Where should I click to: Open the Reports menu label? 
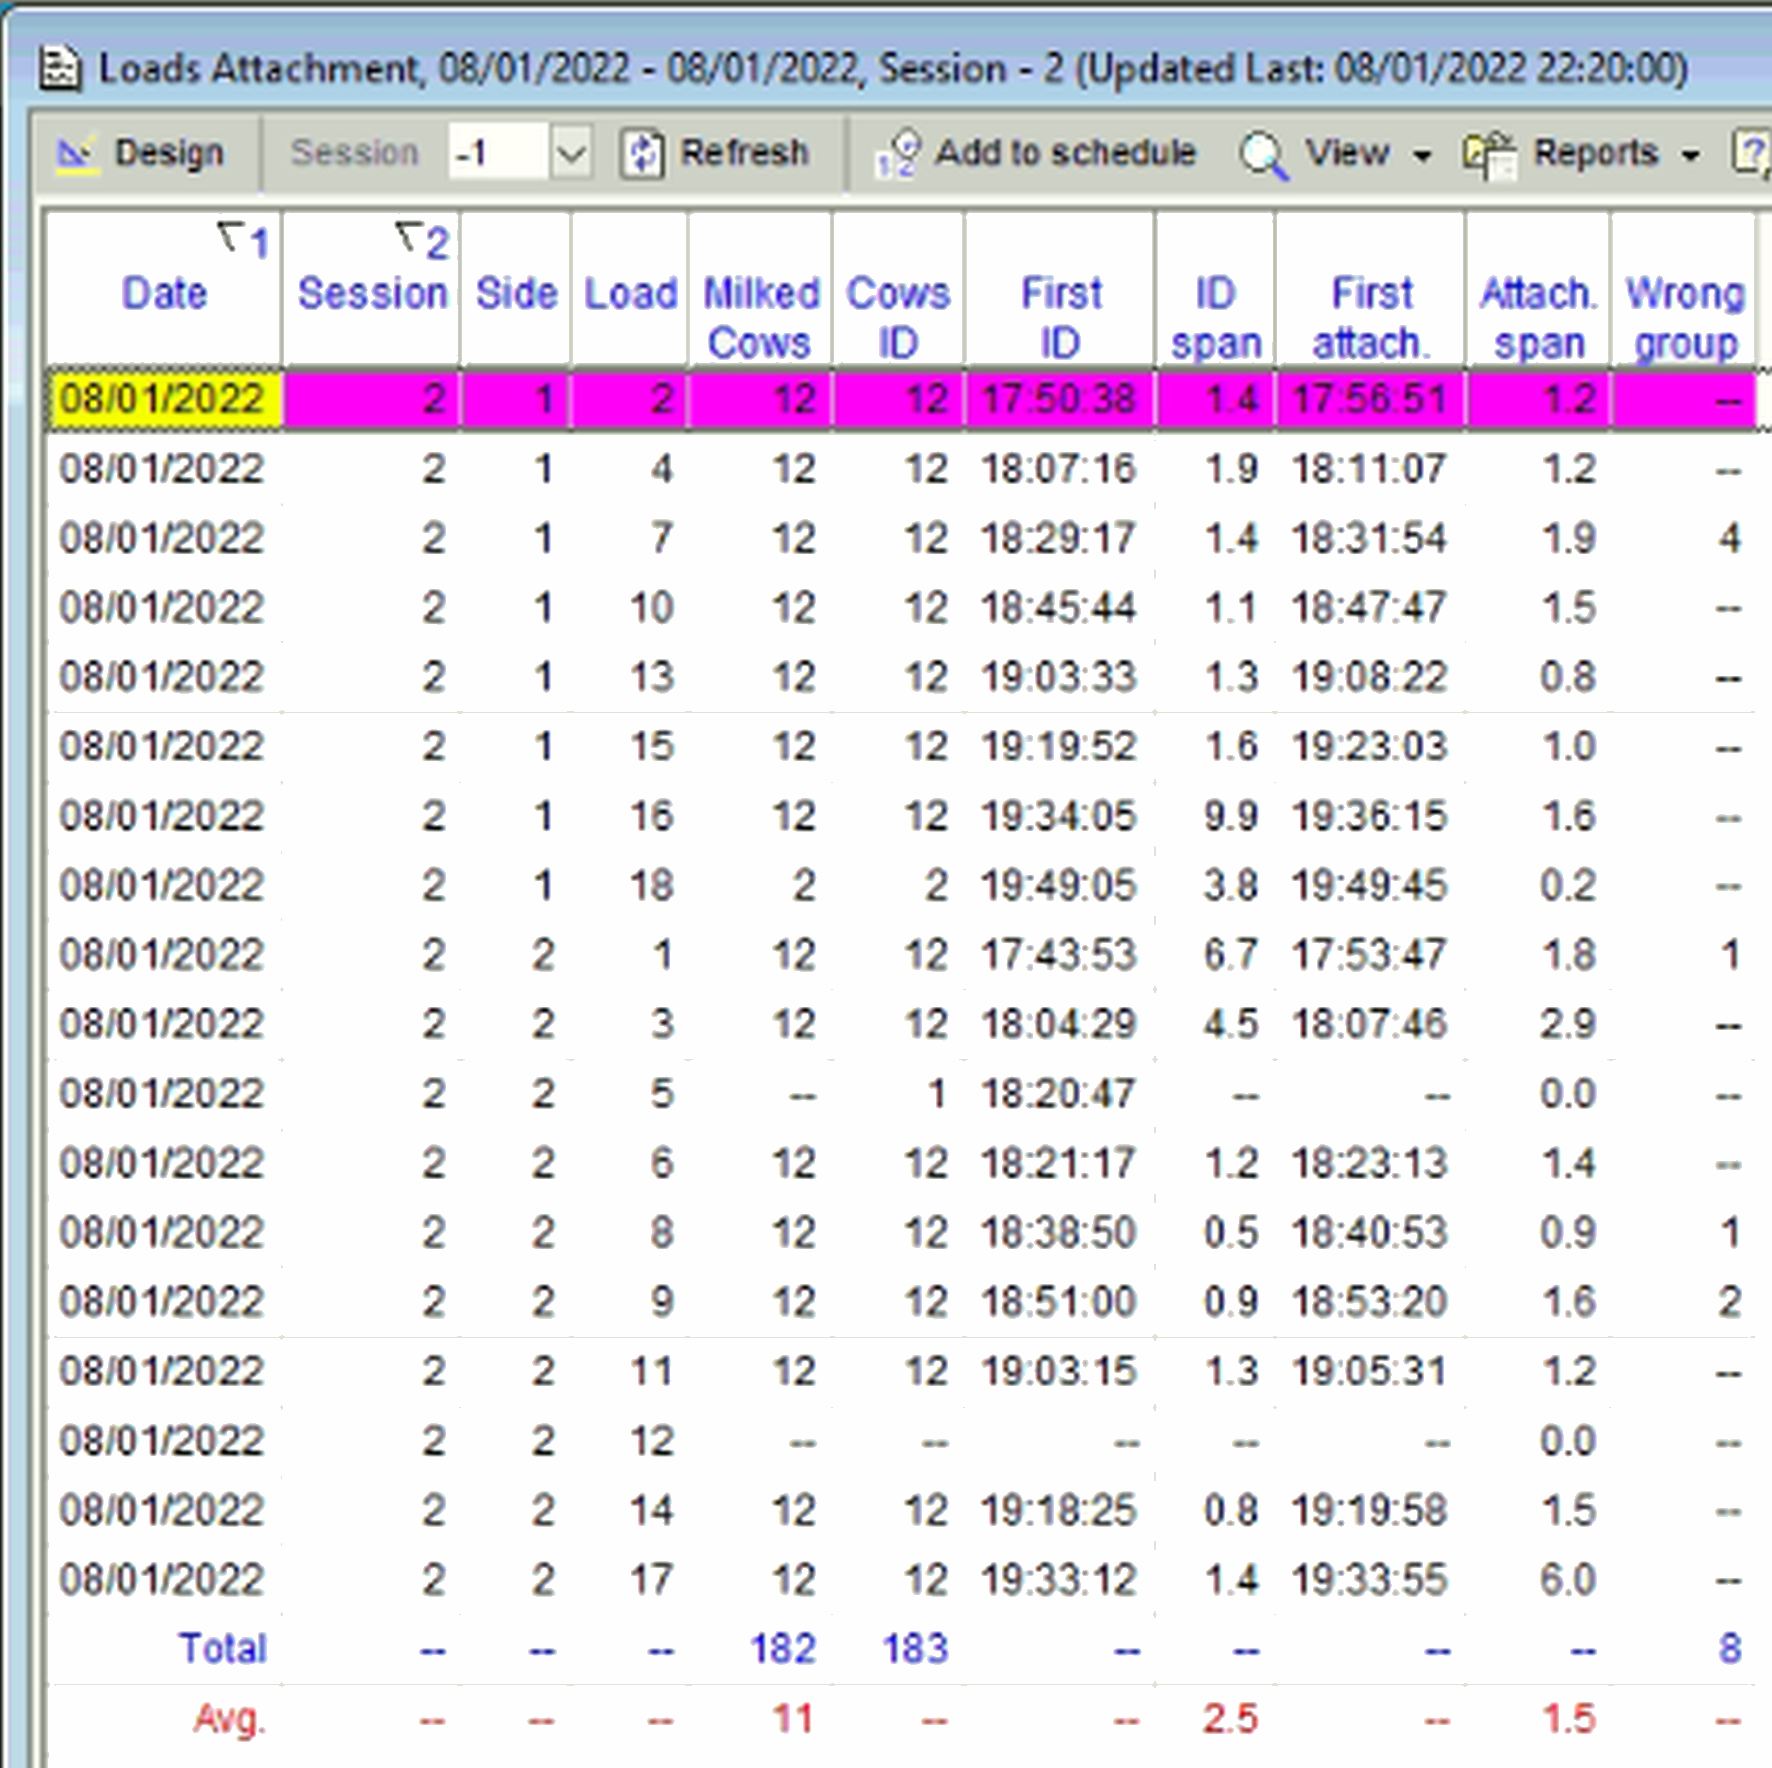tap(1595, 153)
